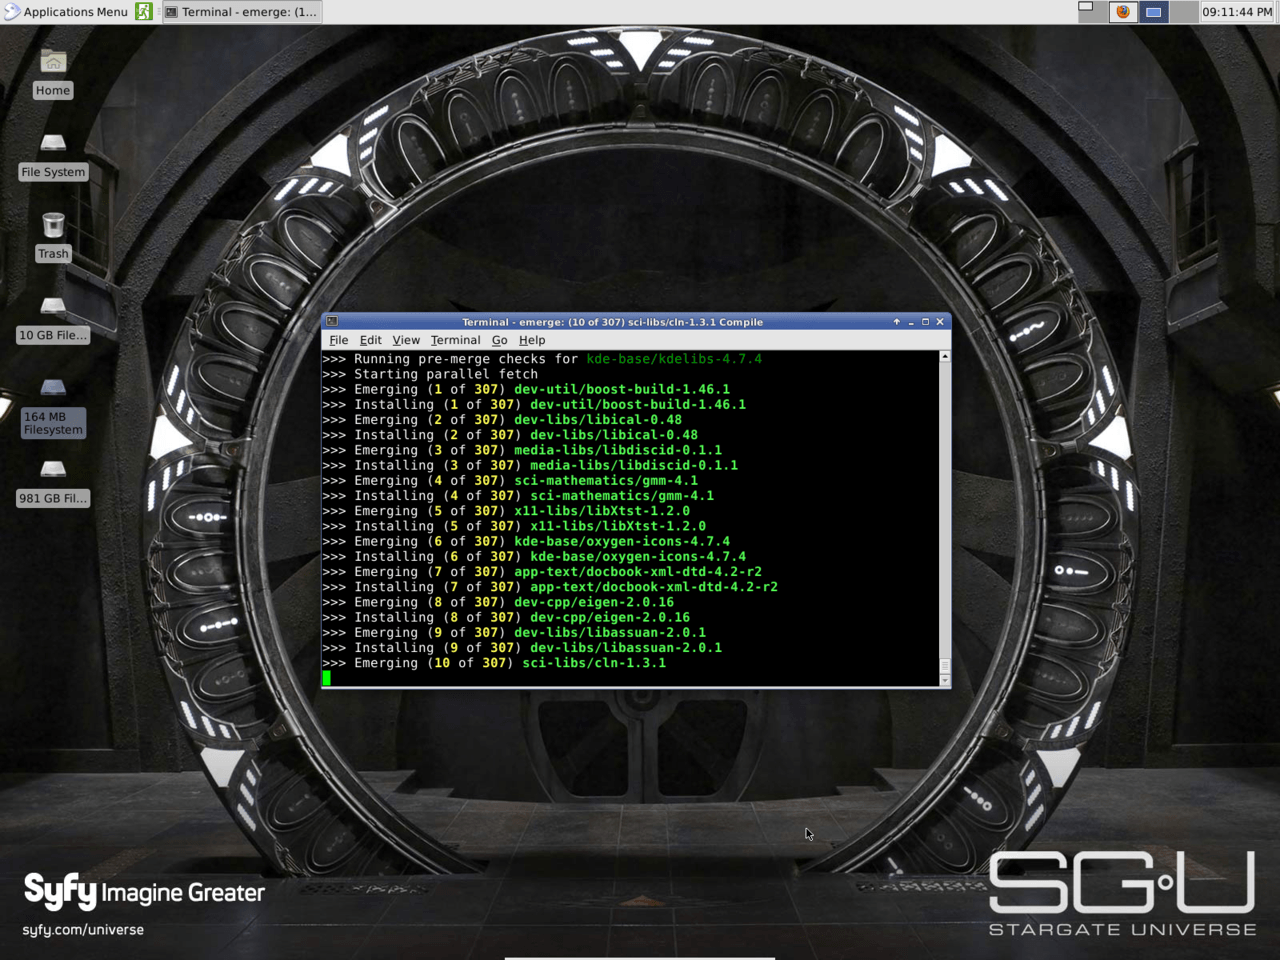Image resolution: width=1280 pixels, height=960 pixels.
Task: Click the kde-base/kdelibs-4.7.4 text
Action: tap(674, 359)
